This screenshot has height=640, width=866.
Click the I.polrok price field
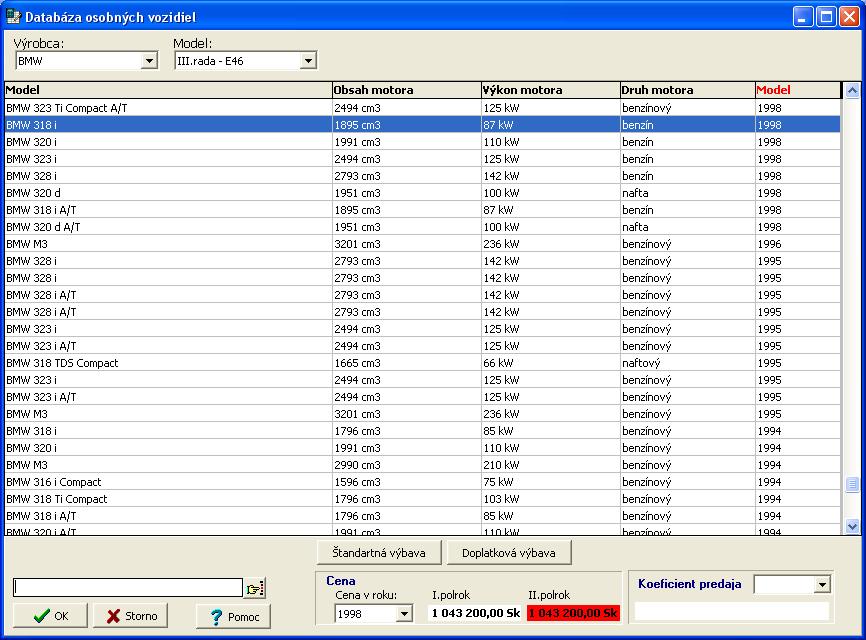(x=476, y=613)
